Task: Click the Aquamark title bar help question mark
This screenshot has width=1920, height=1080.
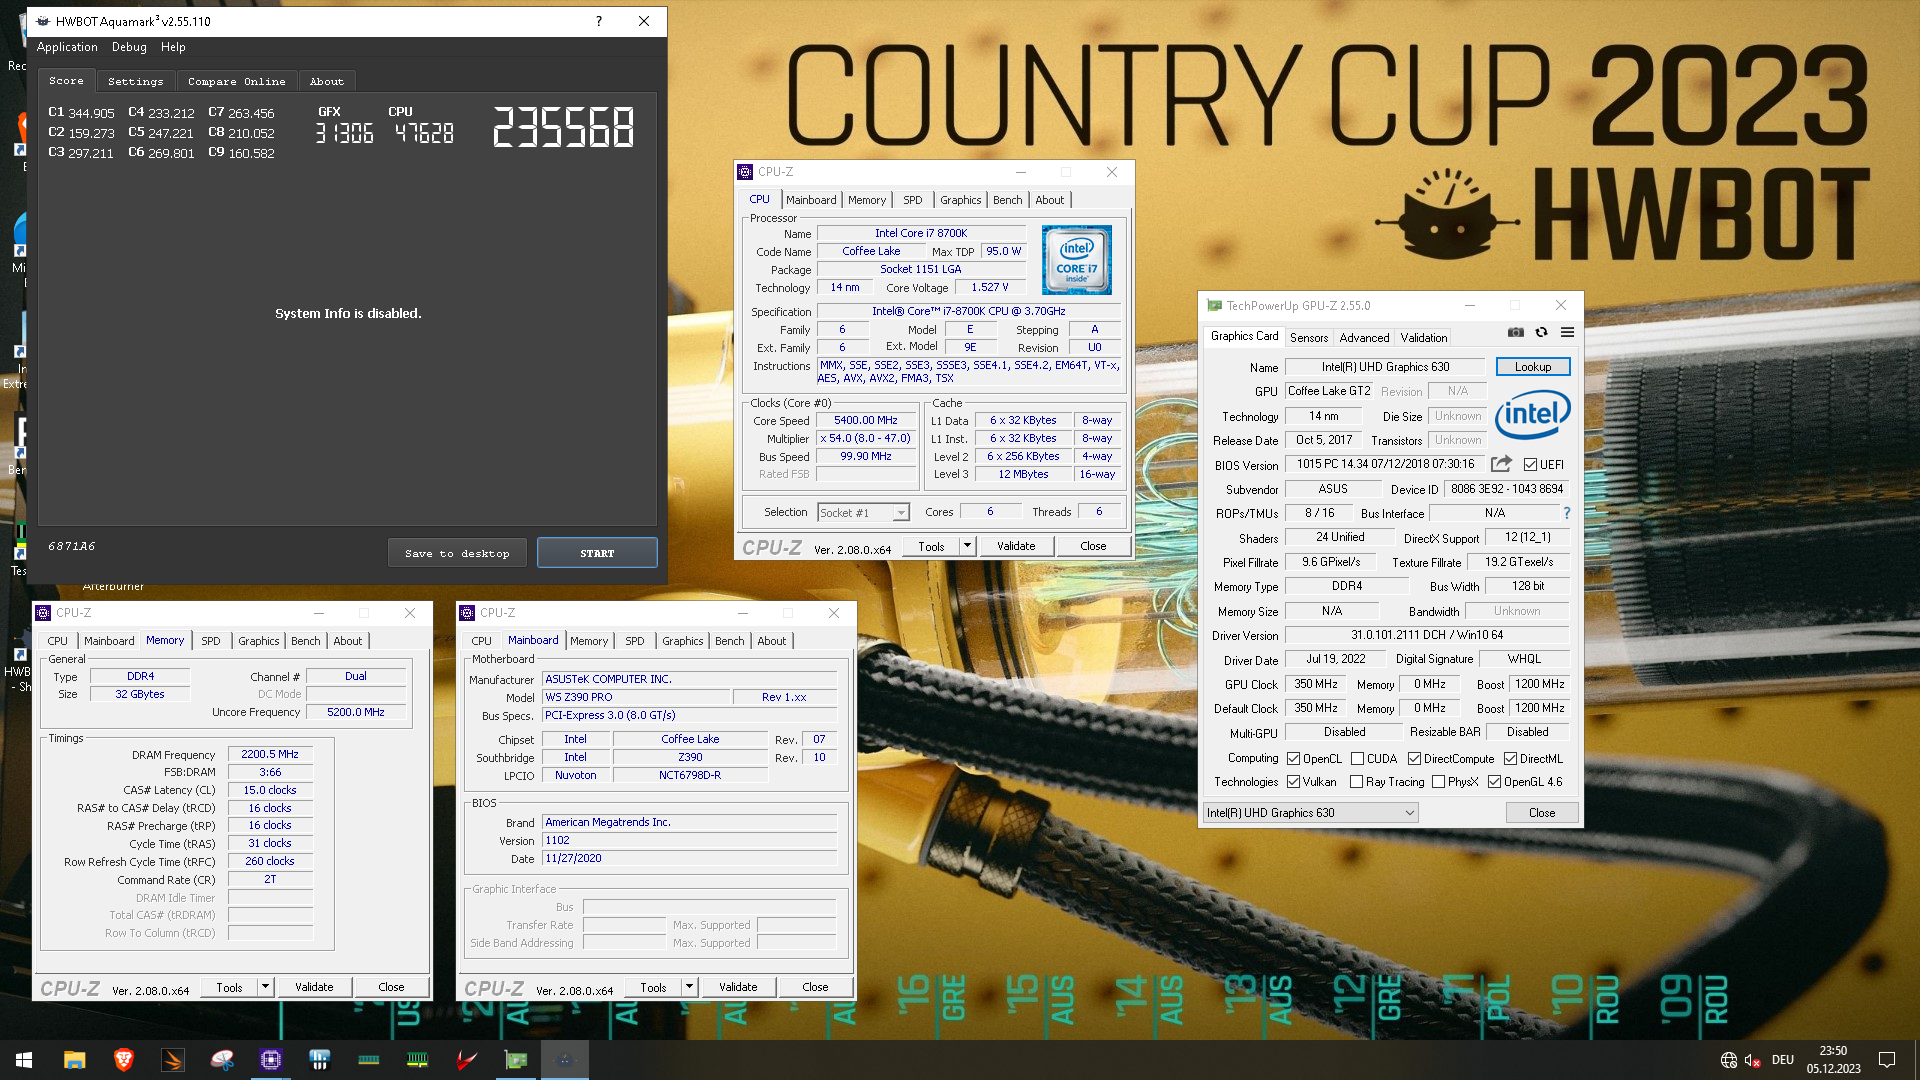Action: click(x=599, y=21)
